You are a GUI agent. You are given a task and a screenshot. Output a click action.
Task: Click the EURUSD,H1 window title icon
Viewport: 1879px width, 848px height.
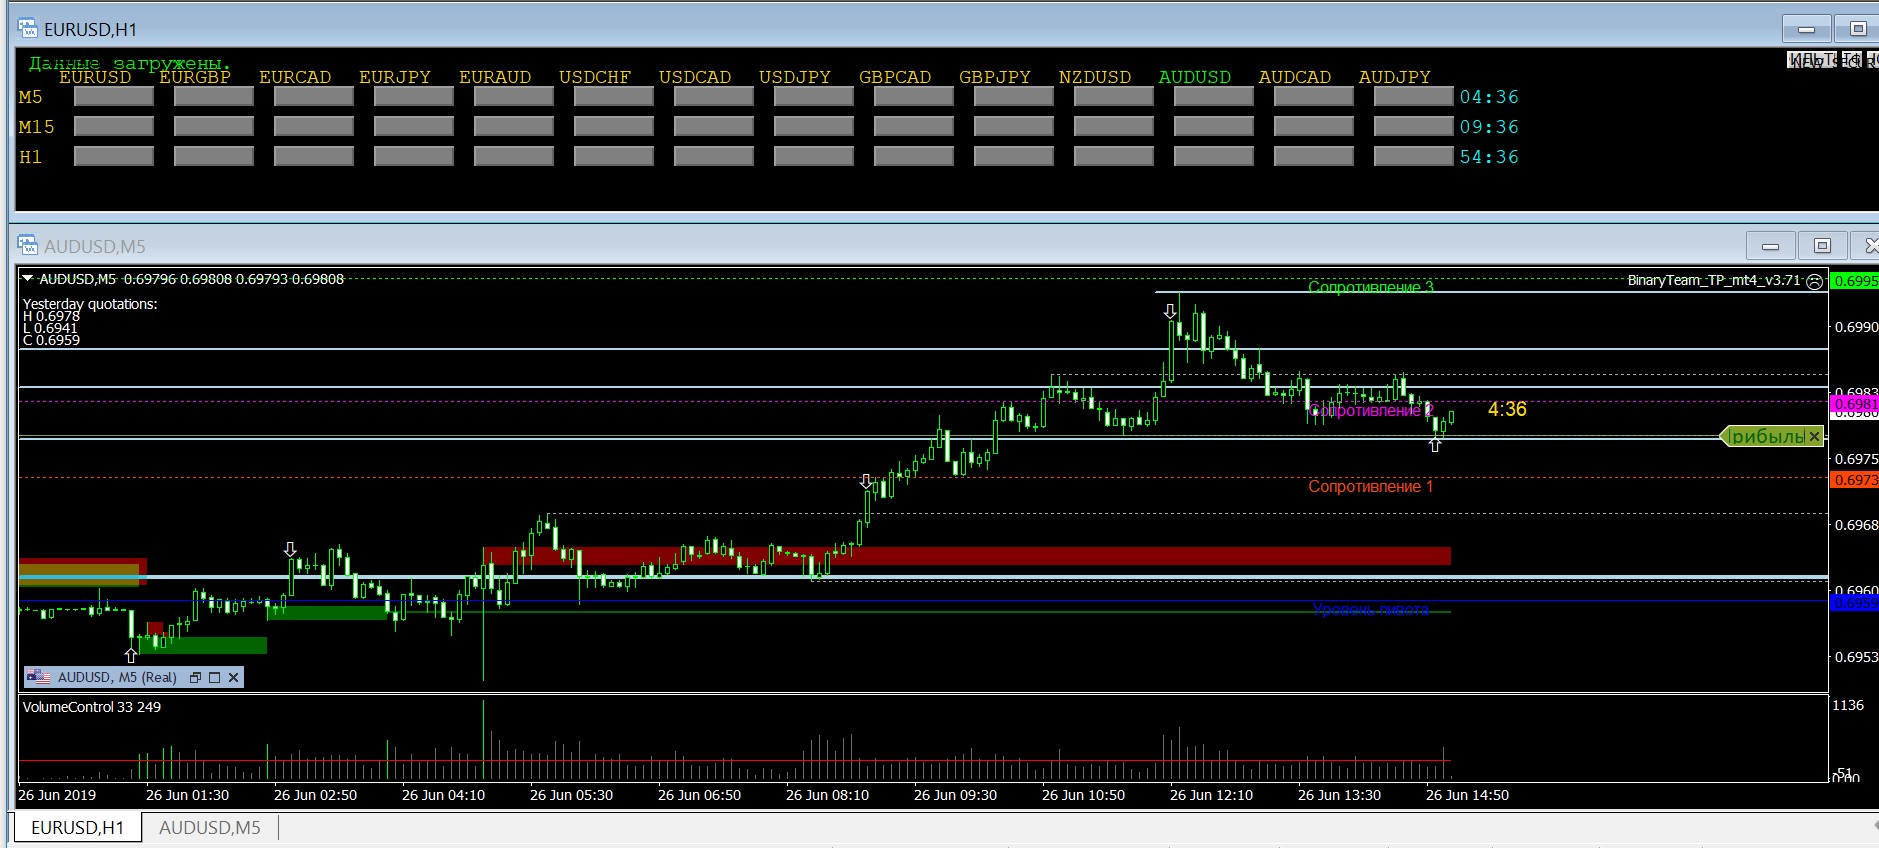pyautogui.click(x=27, y=29)
